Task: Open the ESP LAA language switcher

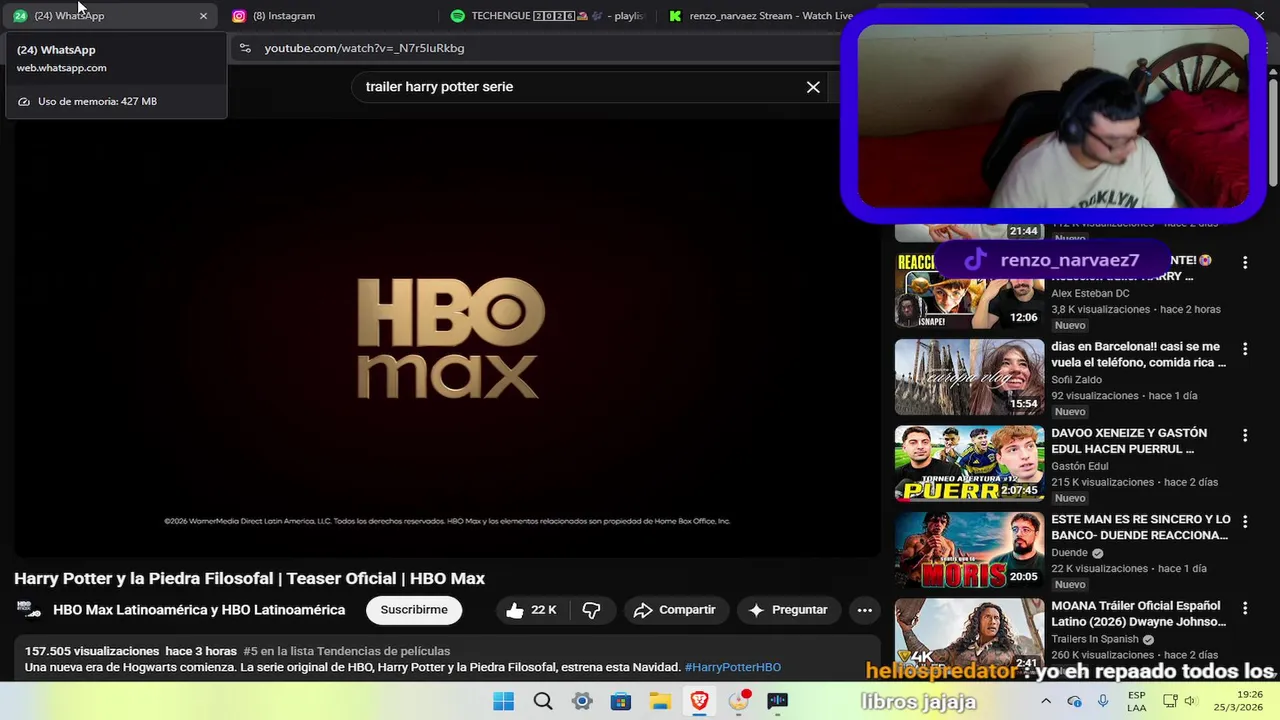Action: tap(1137, 701)
